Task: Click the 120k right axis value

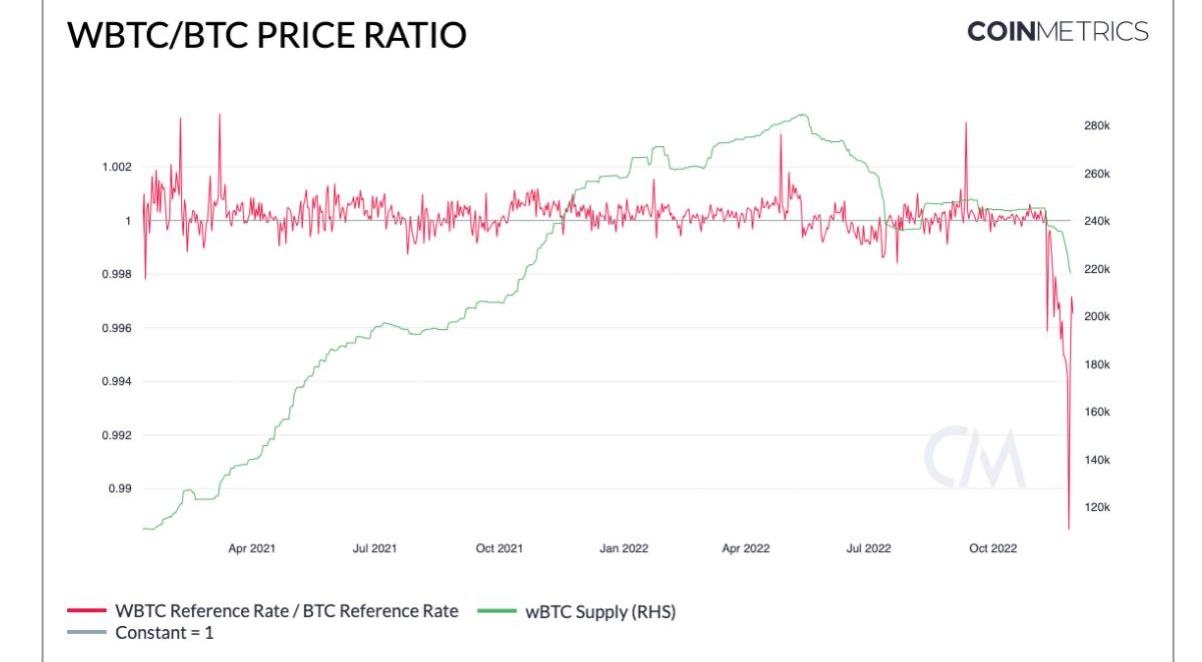Action: 1098,508
